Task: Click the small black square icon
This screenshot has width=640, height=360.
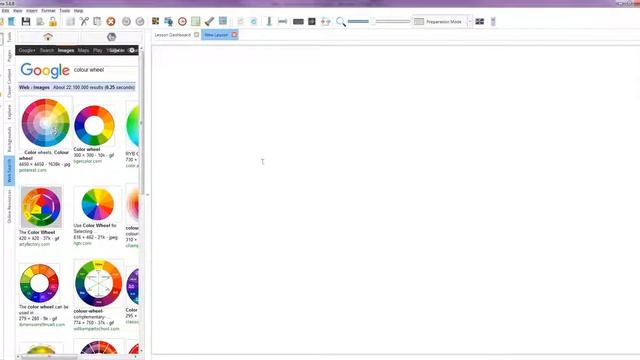Action: point(312,21)
